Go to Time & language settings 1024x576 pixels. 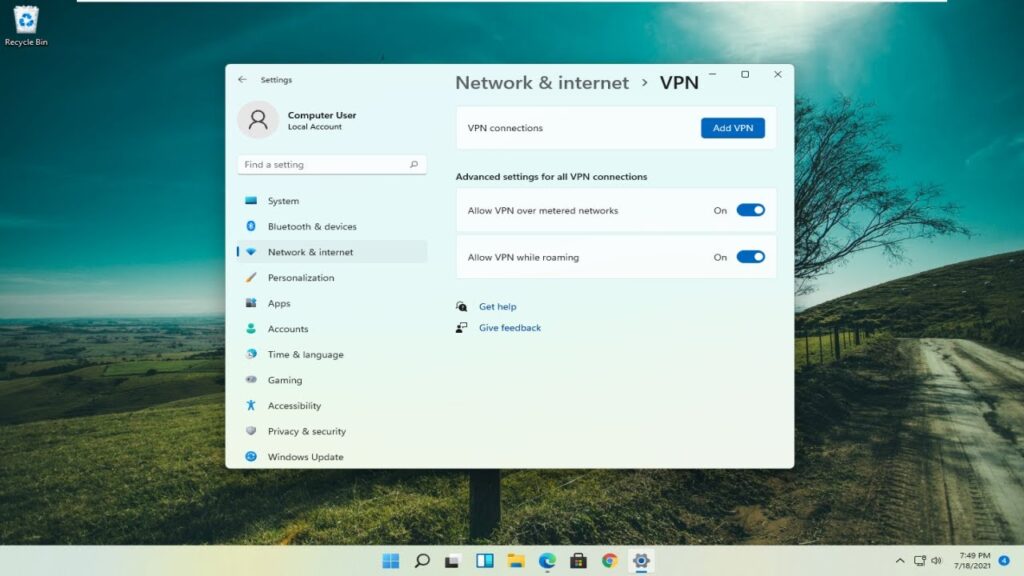click(305, 354)
